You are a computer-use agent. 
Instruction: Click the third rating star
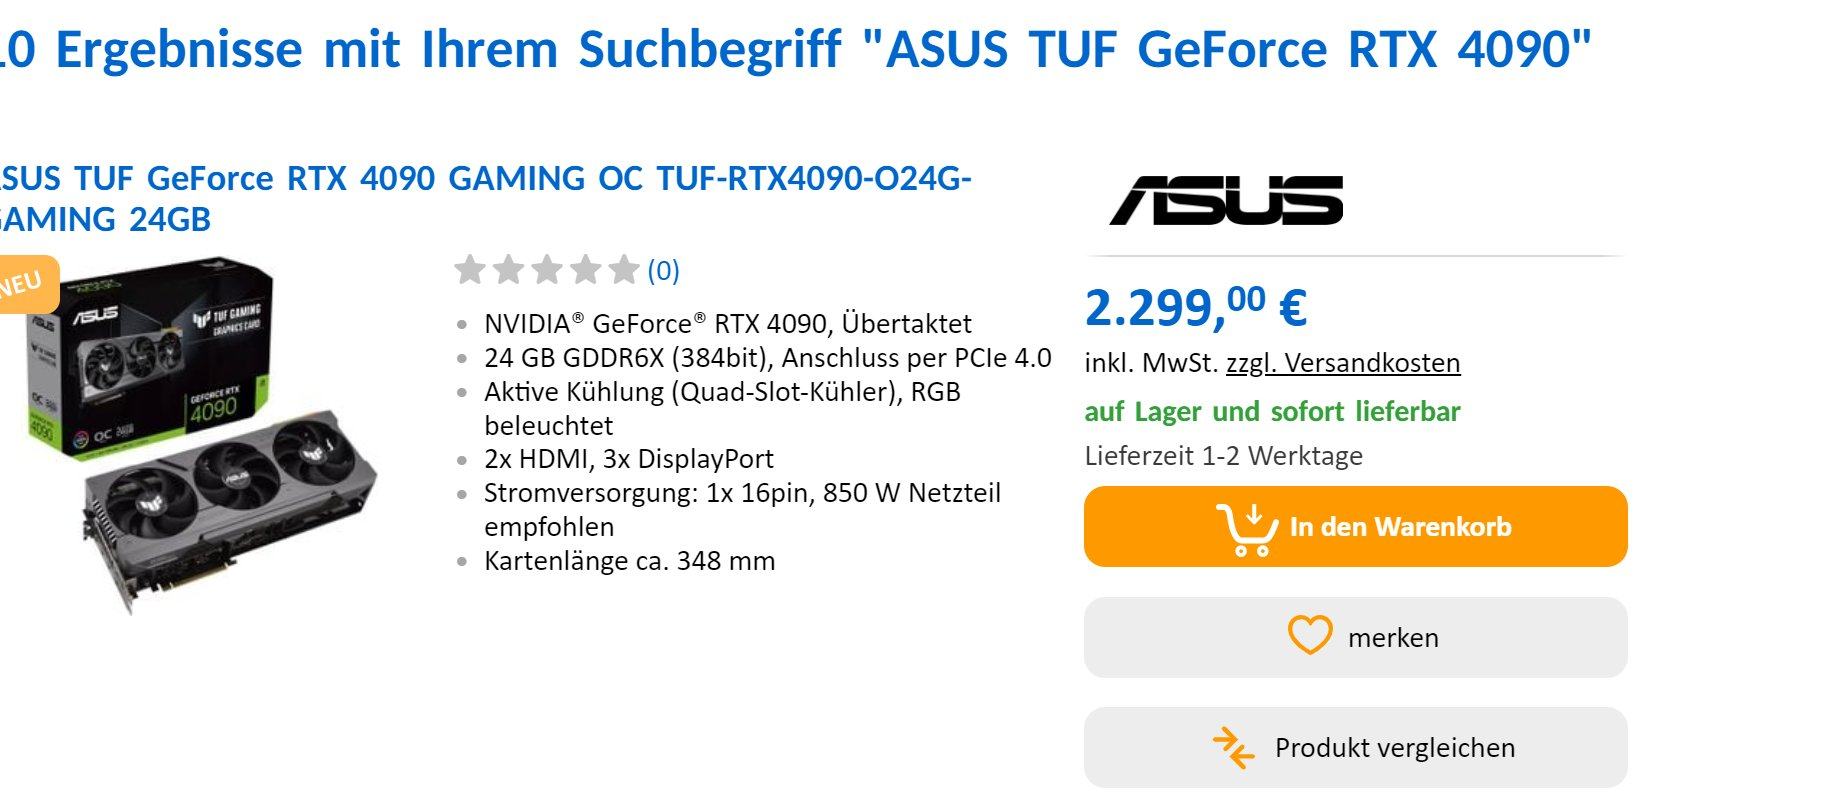[x=546, y=270]
